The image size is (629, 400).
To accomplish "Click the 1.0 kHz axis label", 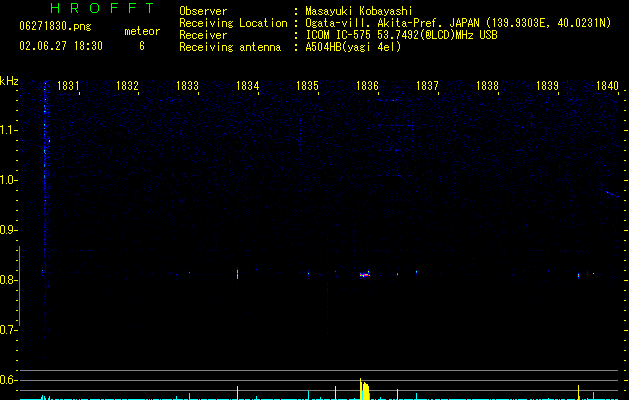I will [8, 180].
